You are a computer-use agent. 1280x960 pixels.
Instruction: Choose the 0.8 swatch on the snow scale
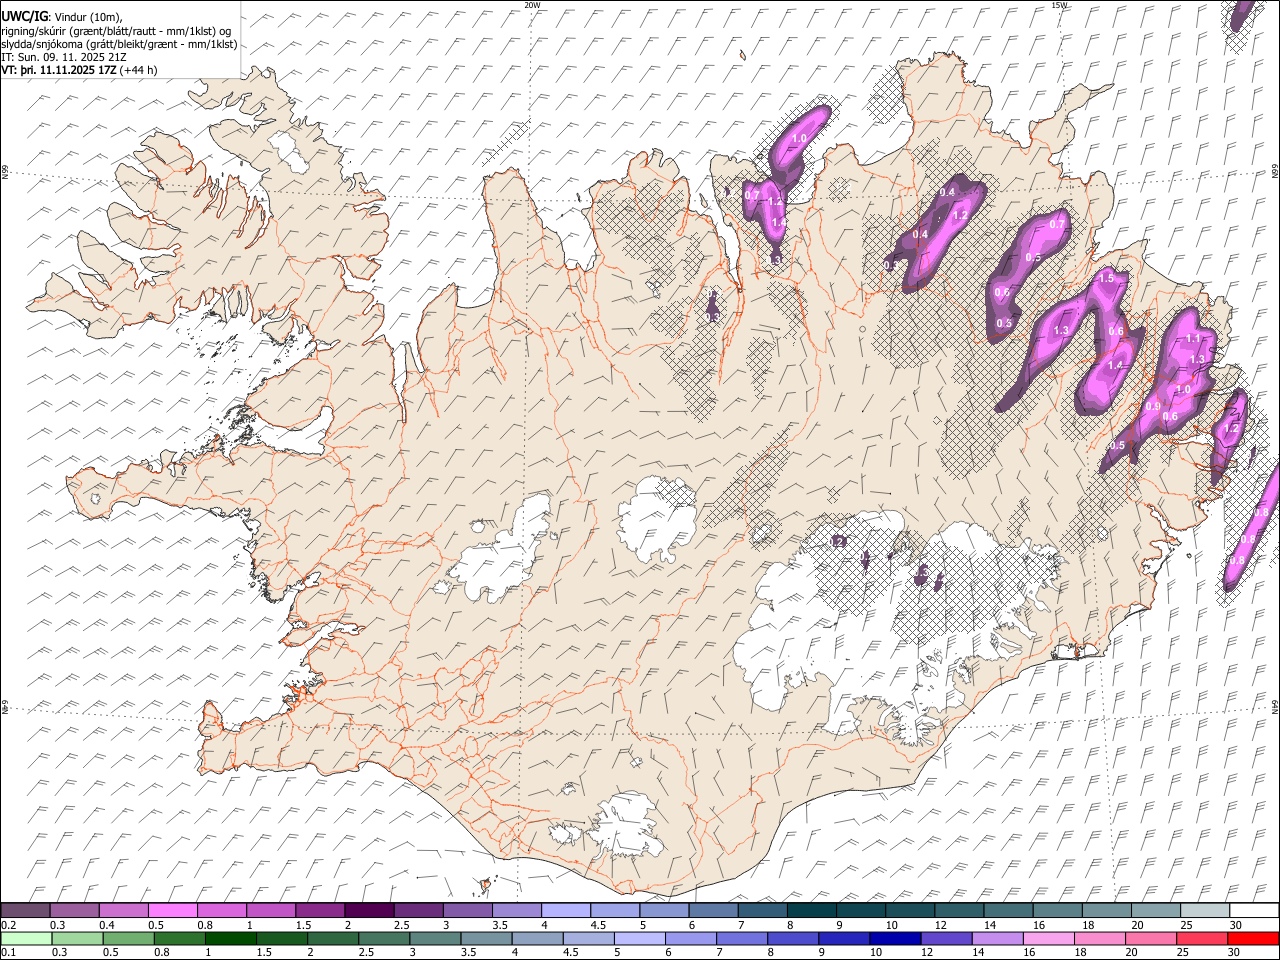coord(222,911)
